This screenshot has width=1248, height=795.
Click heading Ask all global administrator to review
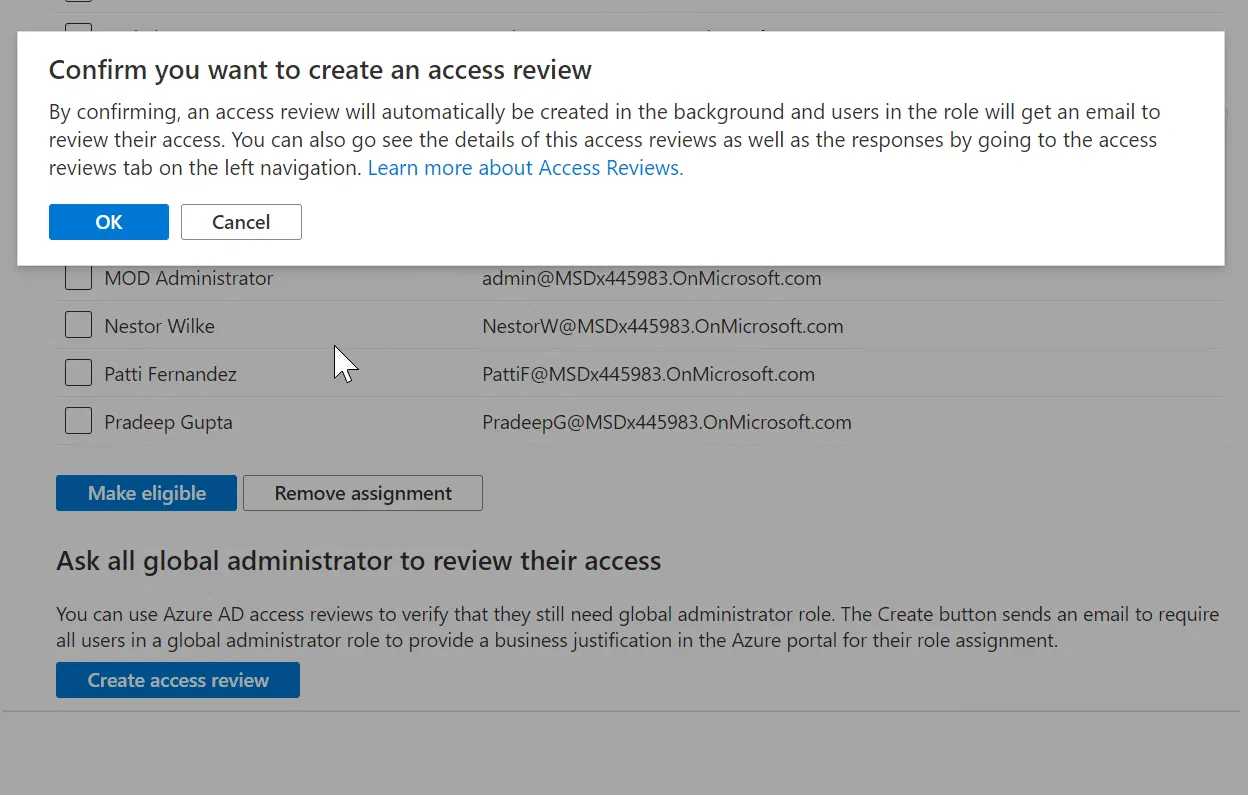[x=358, y=561]
